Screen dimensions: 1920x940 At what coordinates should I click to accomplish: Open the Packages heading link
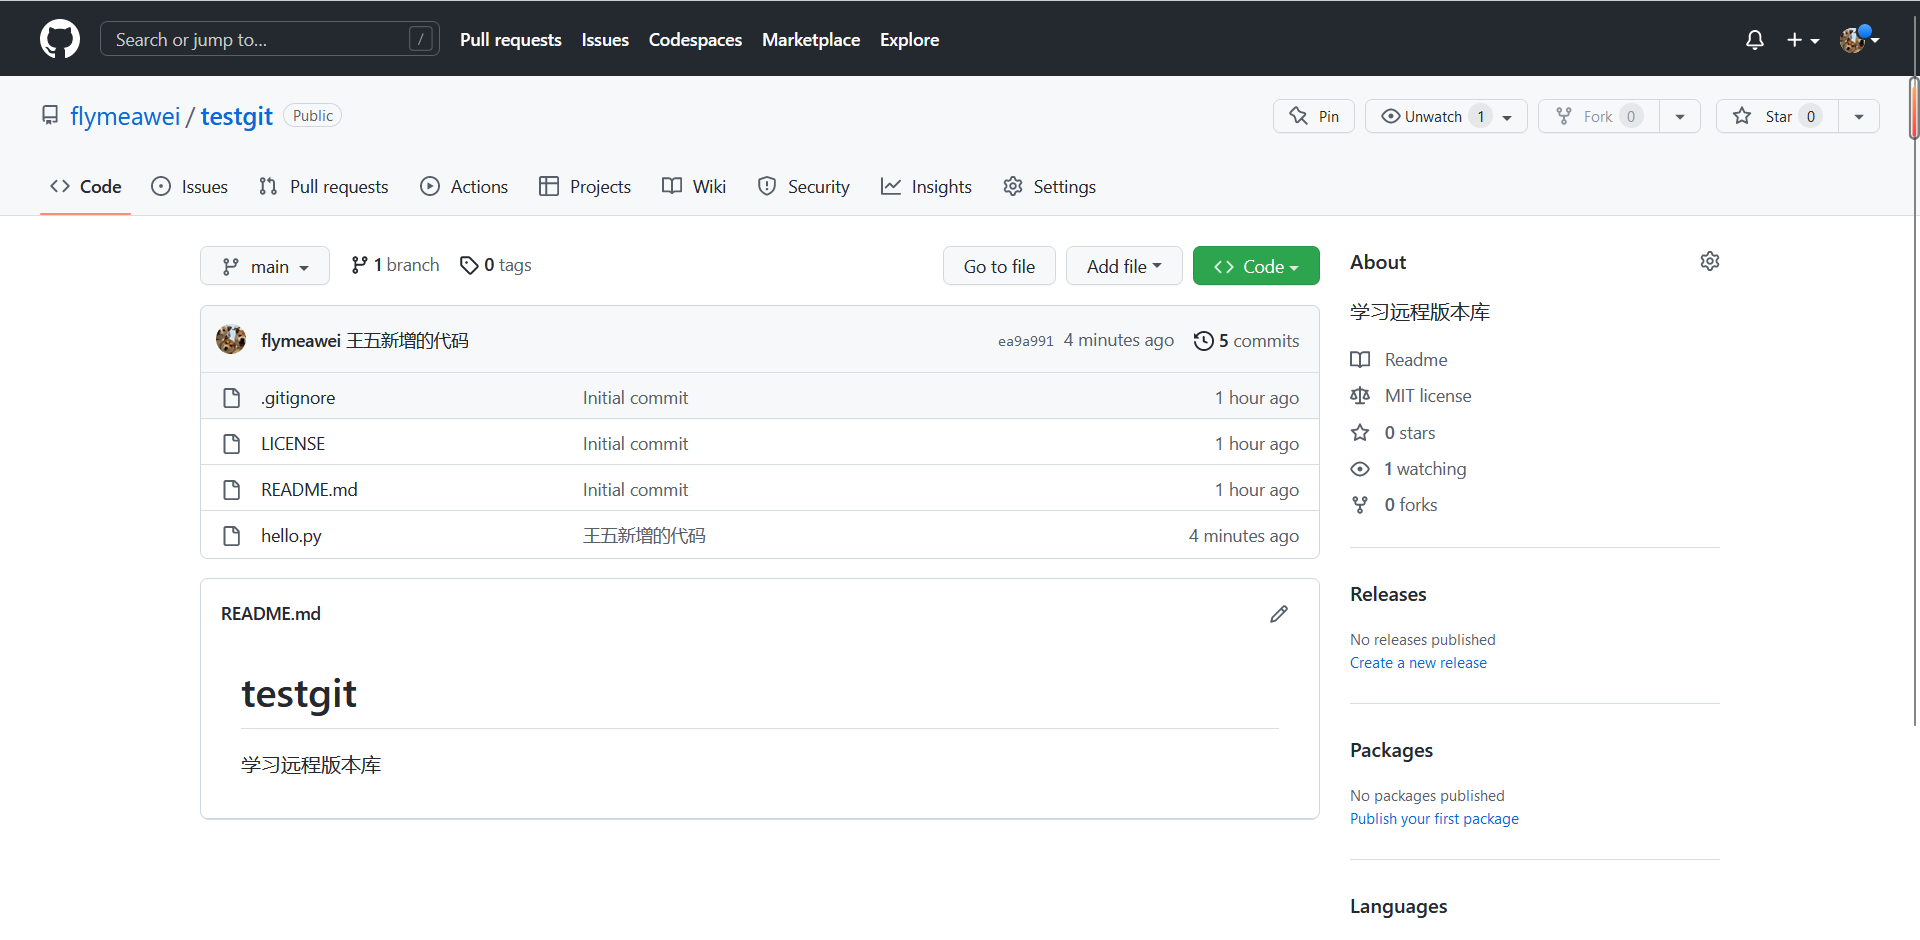pyautogui.click(x=1391, y=750)
